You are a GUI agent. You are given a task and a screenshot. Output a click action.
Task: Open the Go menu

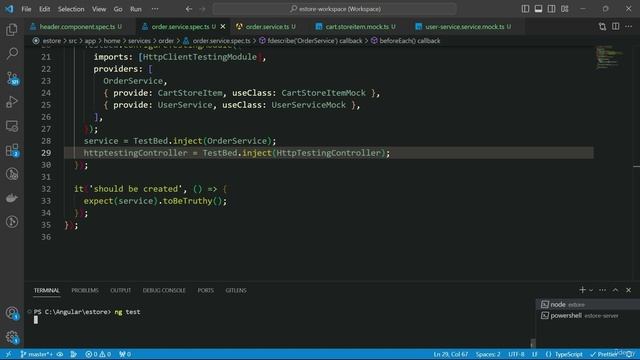click(x=118, y=9)
